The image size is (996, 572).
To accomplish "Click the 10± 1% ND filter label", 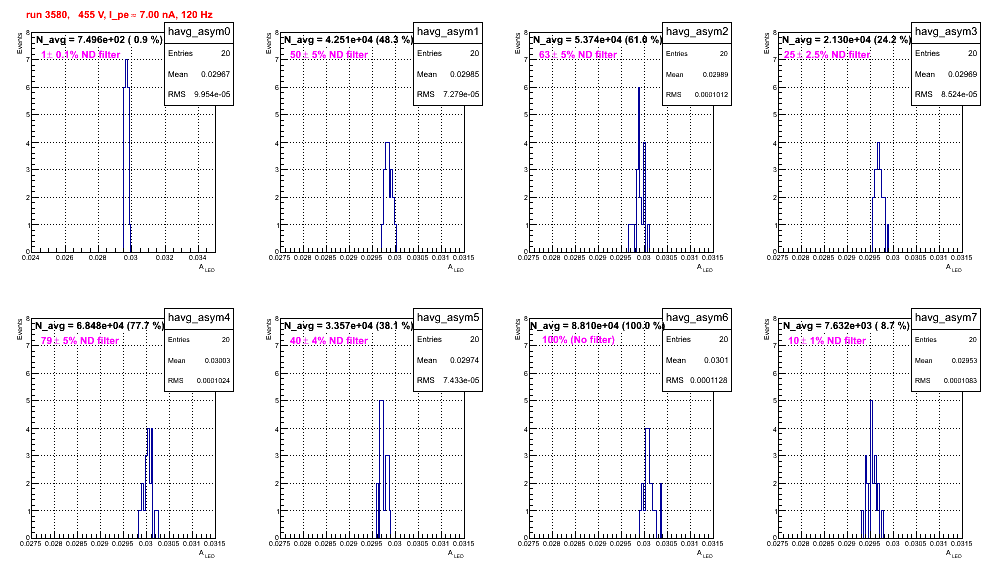I will [827, 341].
